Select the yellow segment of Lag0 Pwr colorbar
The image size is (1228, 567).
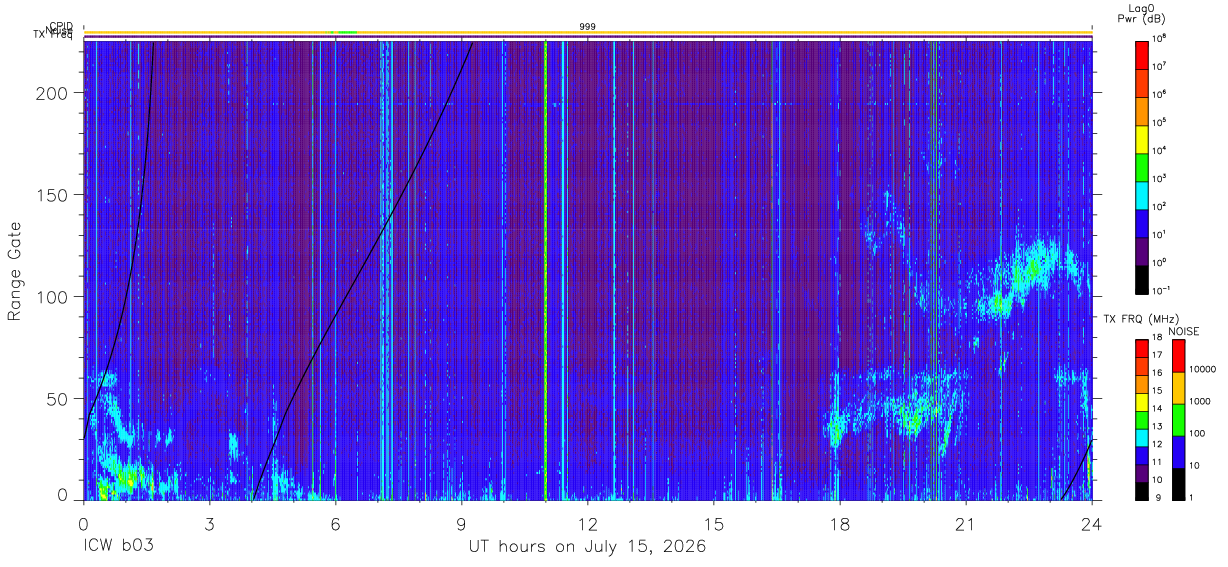[1142, 138]
